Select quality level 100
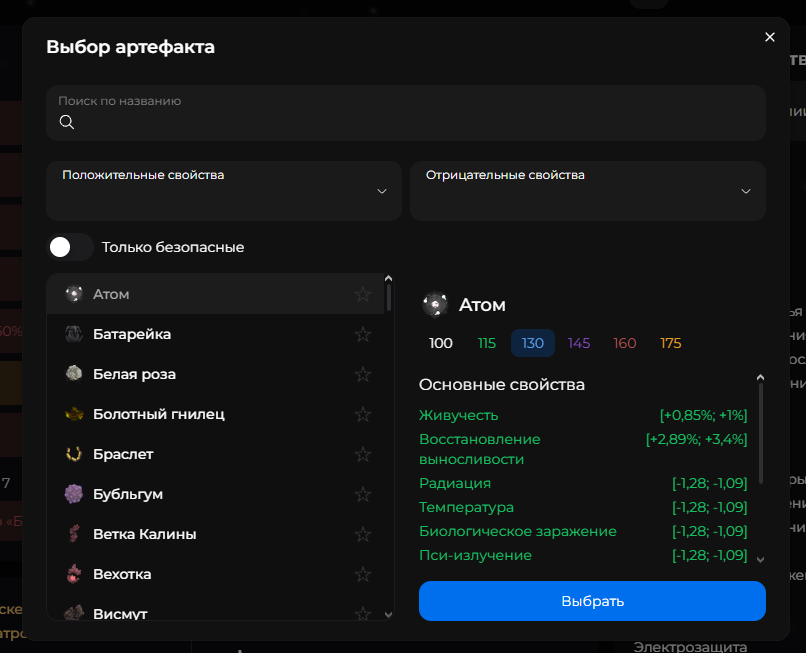The height and width of the screenshot is (653, 806). tap(441, 343)
